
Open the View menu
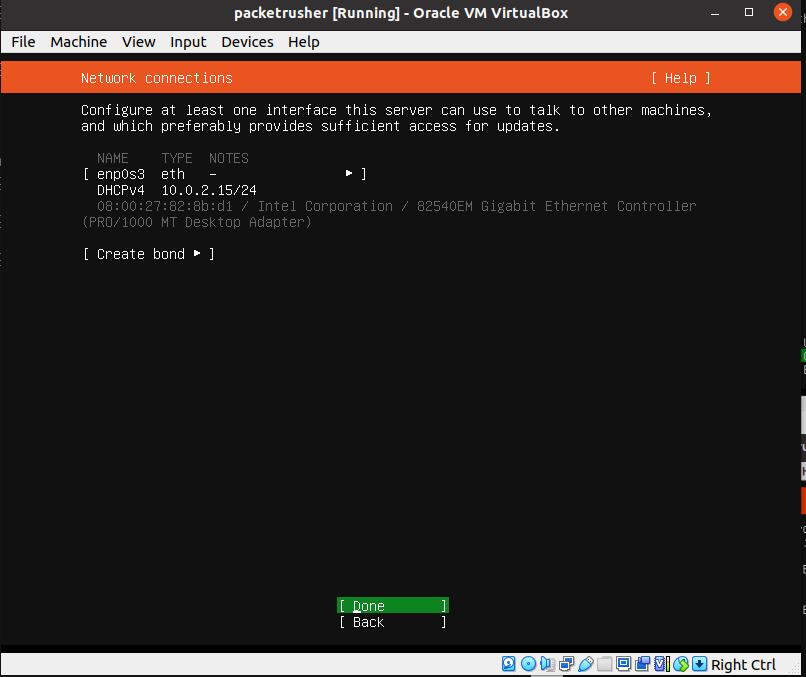(x=138, y=41)
